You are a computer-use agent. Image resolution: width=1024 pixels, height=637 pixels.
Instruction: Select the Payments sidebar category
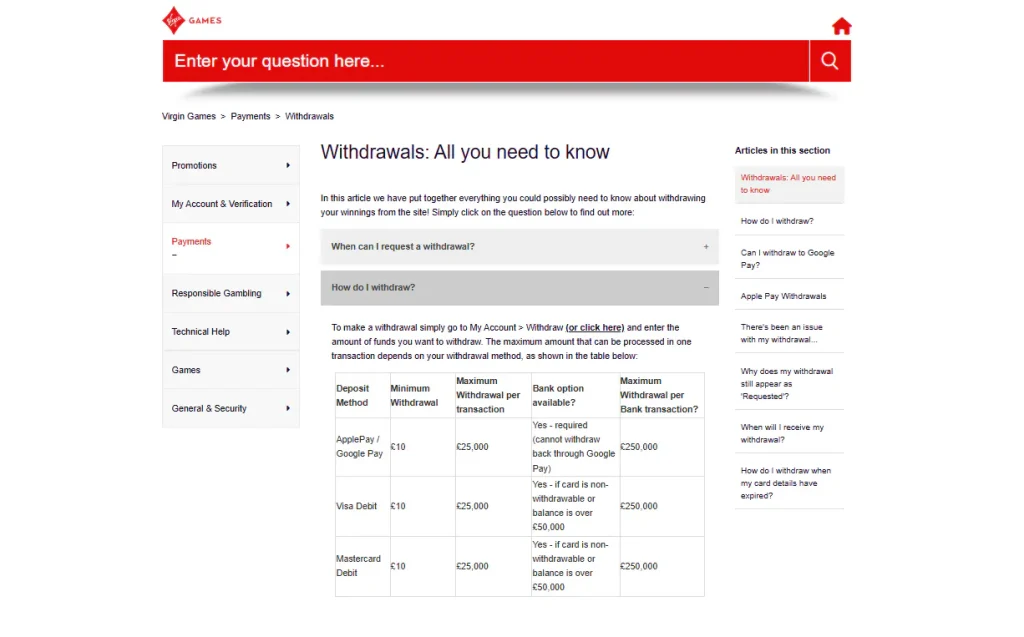click(x=231, y=248)
